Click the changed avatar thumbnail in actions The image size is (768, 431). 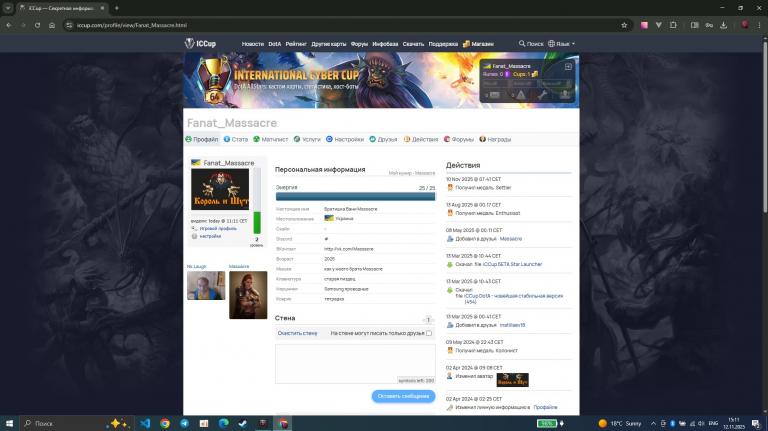pos(512,380)
